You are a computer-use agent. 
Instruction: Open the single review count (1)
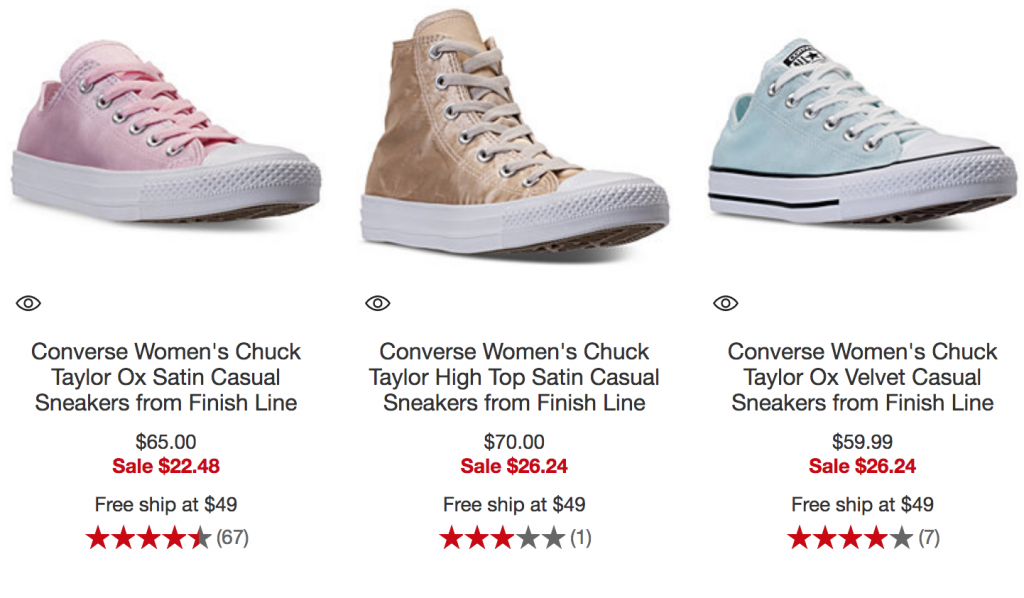click(x=581, y=538)
